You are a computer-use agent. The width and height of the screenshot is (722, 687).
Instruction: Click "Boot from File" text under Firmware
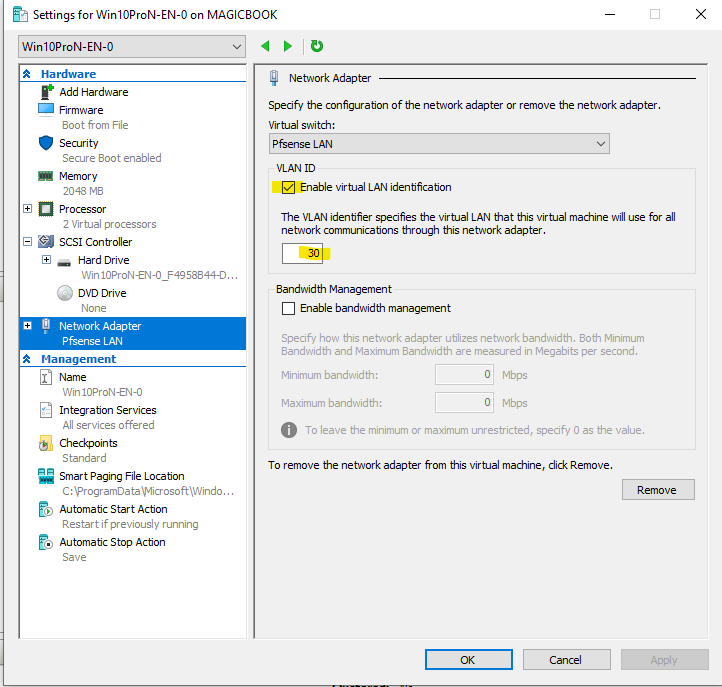(95, 125)
